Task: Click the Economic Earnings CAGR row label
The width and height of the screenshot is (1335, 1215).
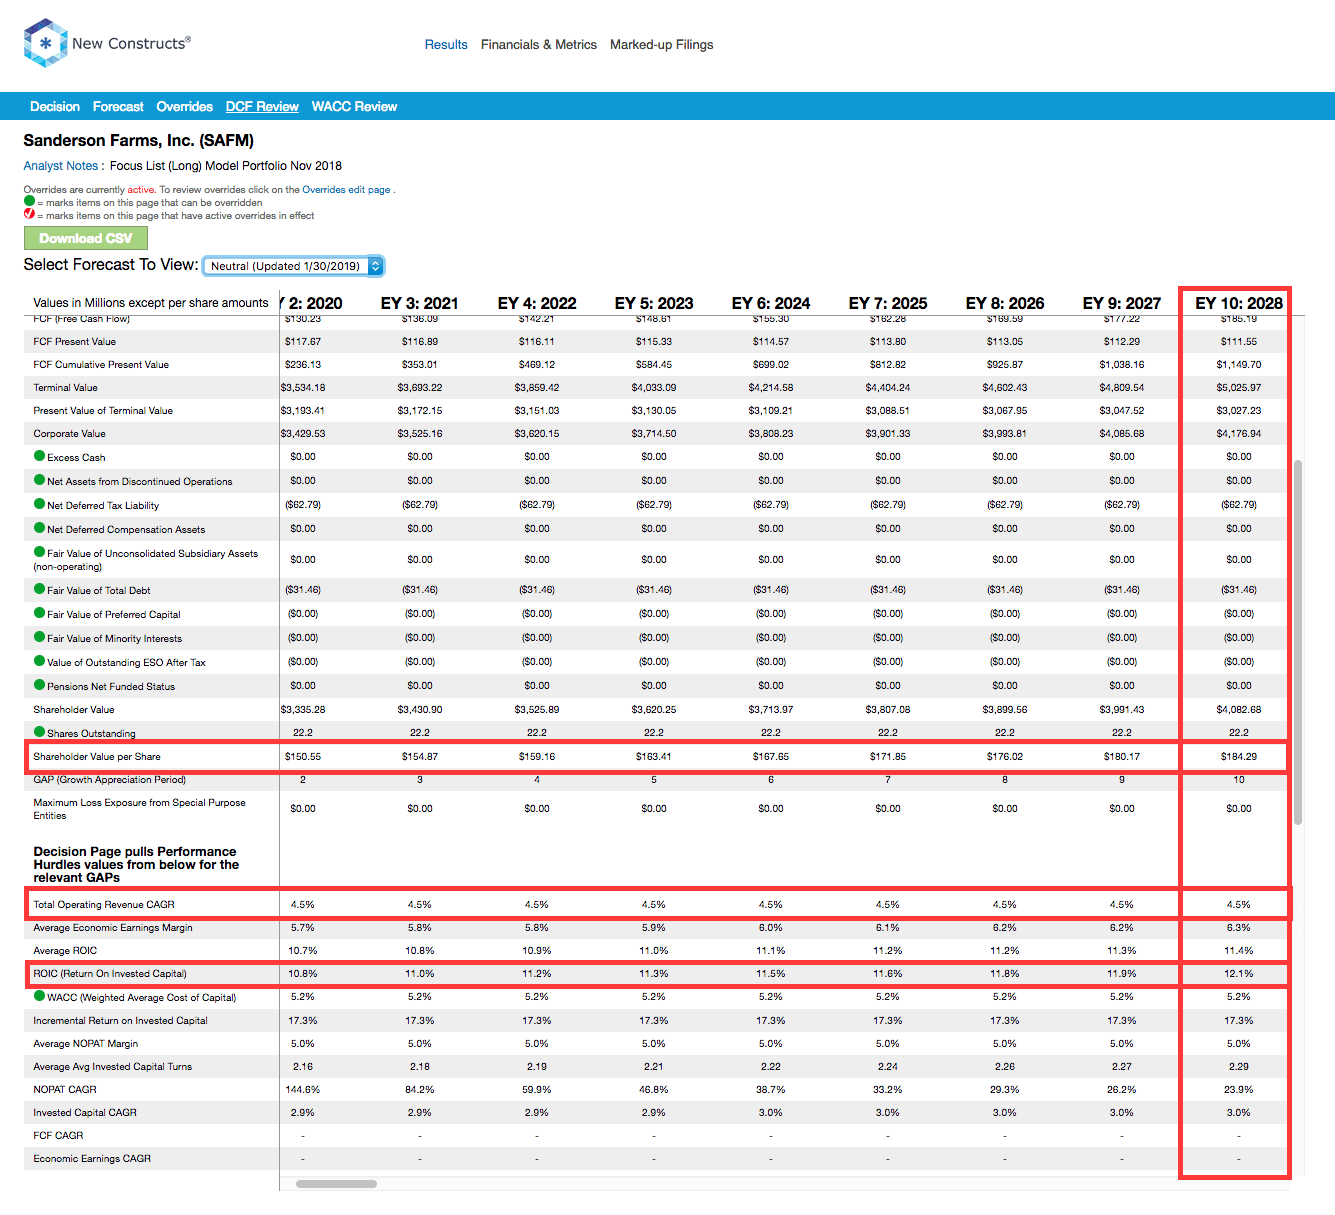Action: 92,1159
